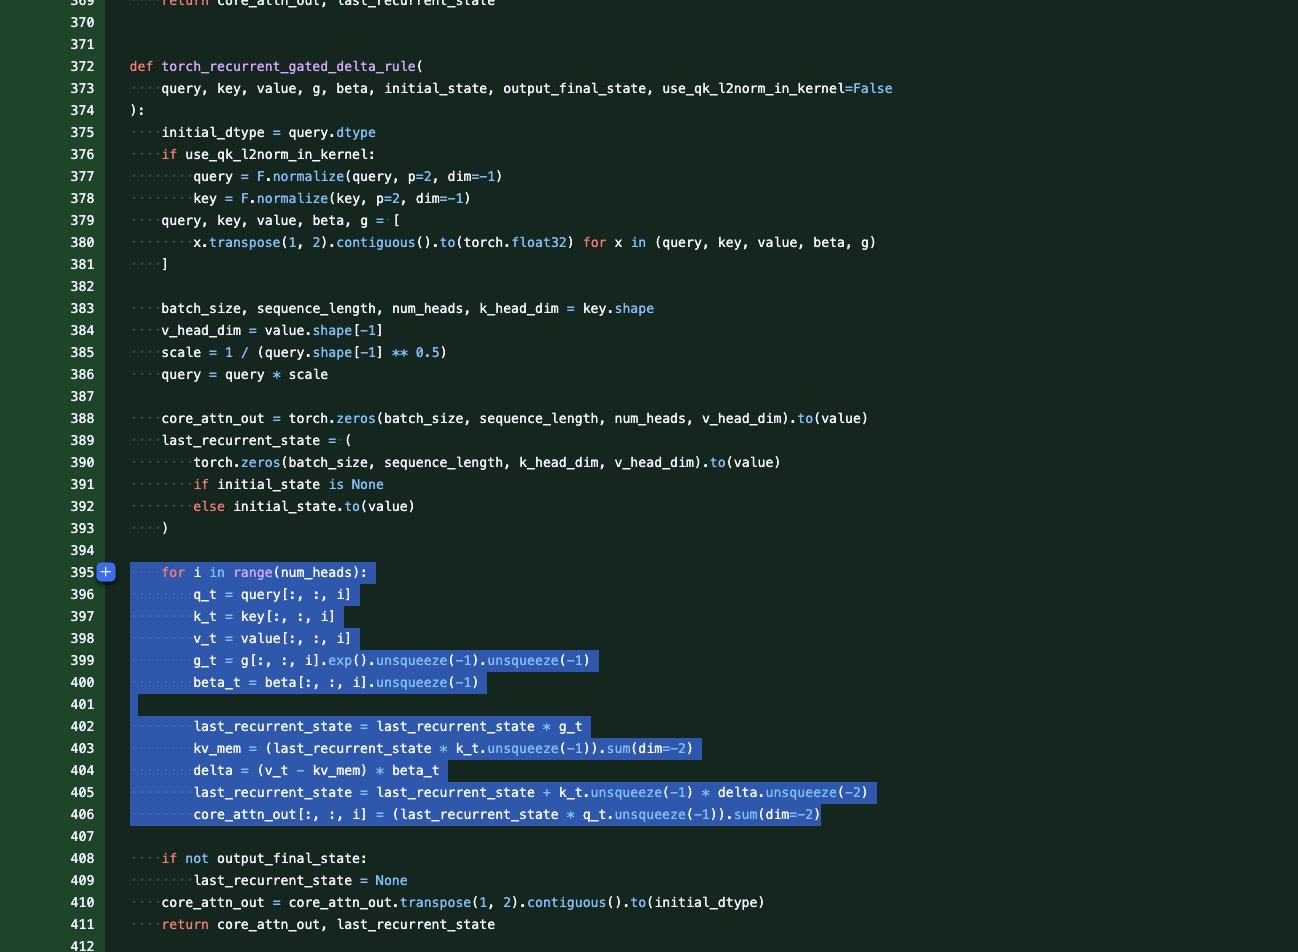Click 'if use_qk_l2norm_in_kernel:' line
1298x952 pixels.
click(x=269, y=154)
